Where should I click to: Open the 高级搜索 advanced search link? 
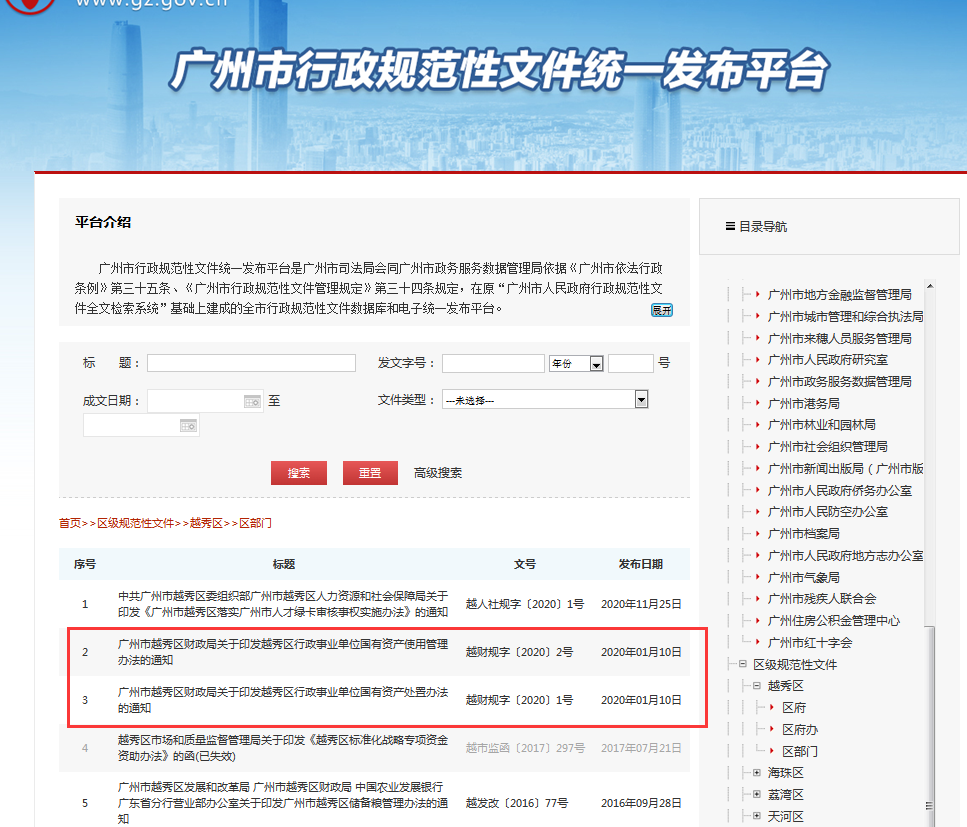point(438,473)
